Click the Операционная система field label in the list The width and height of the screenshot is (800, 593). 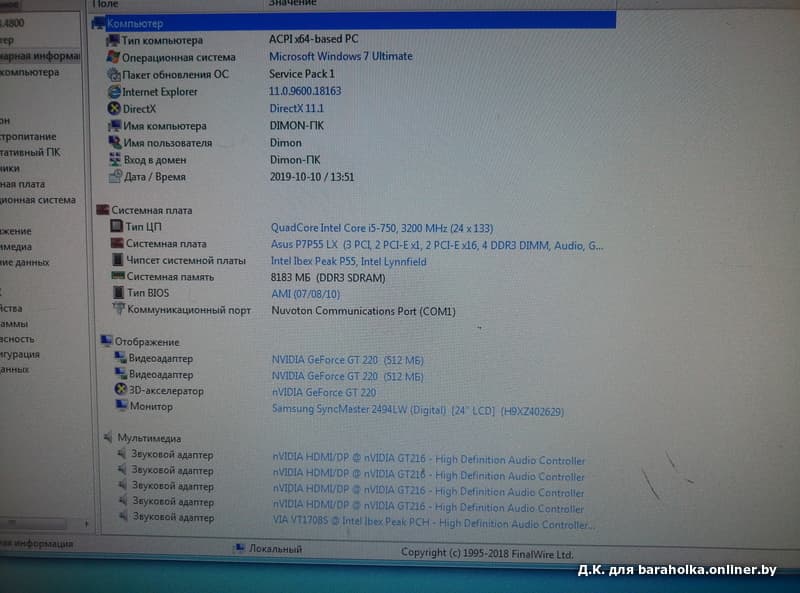(179, 57)
